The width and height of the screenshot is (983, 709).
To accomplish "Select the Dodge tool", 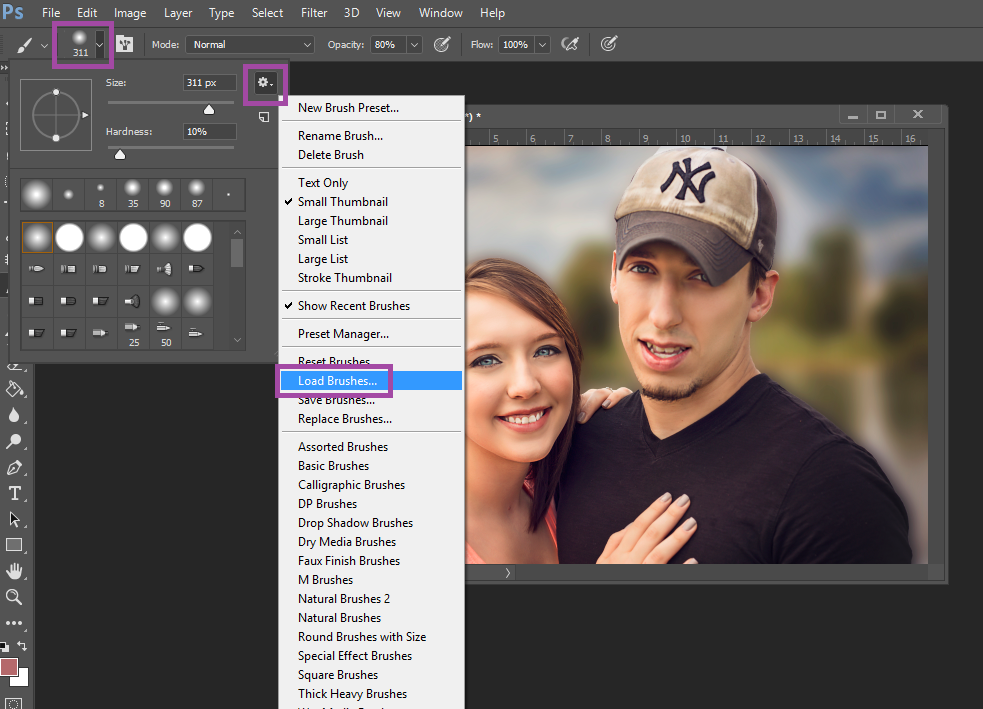I will pos(15,441).
